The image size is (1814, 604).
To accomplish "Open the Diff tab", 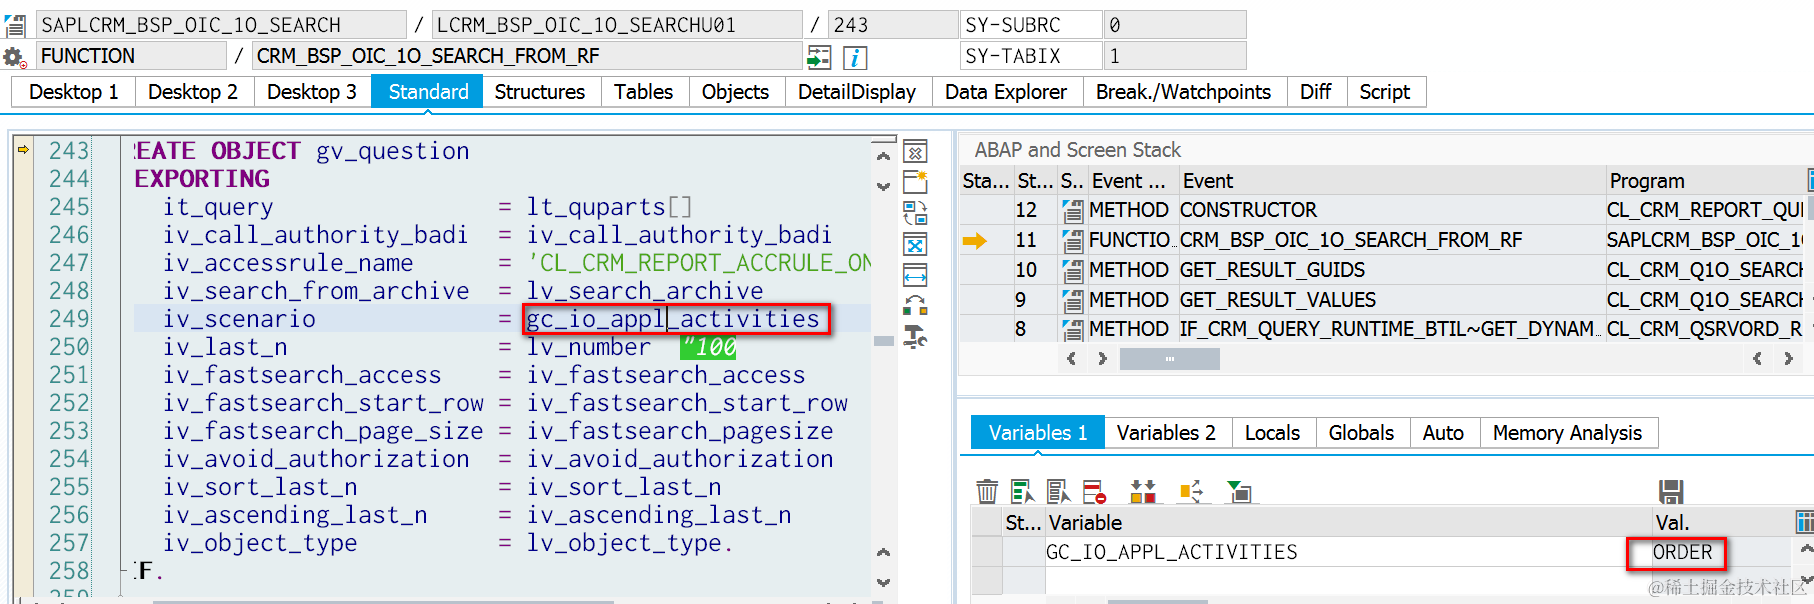I will [x=1315, y=92].
